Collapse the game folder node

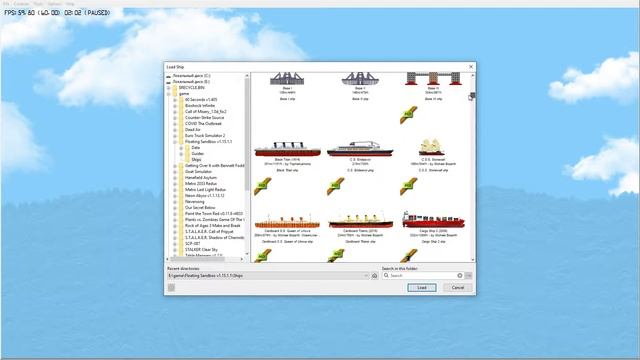[168, 94]
